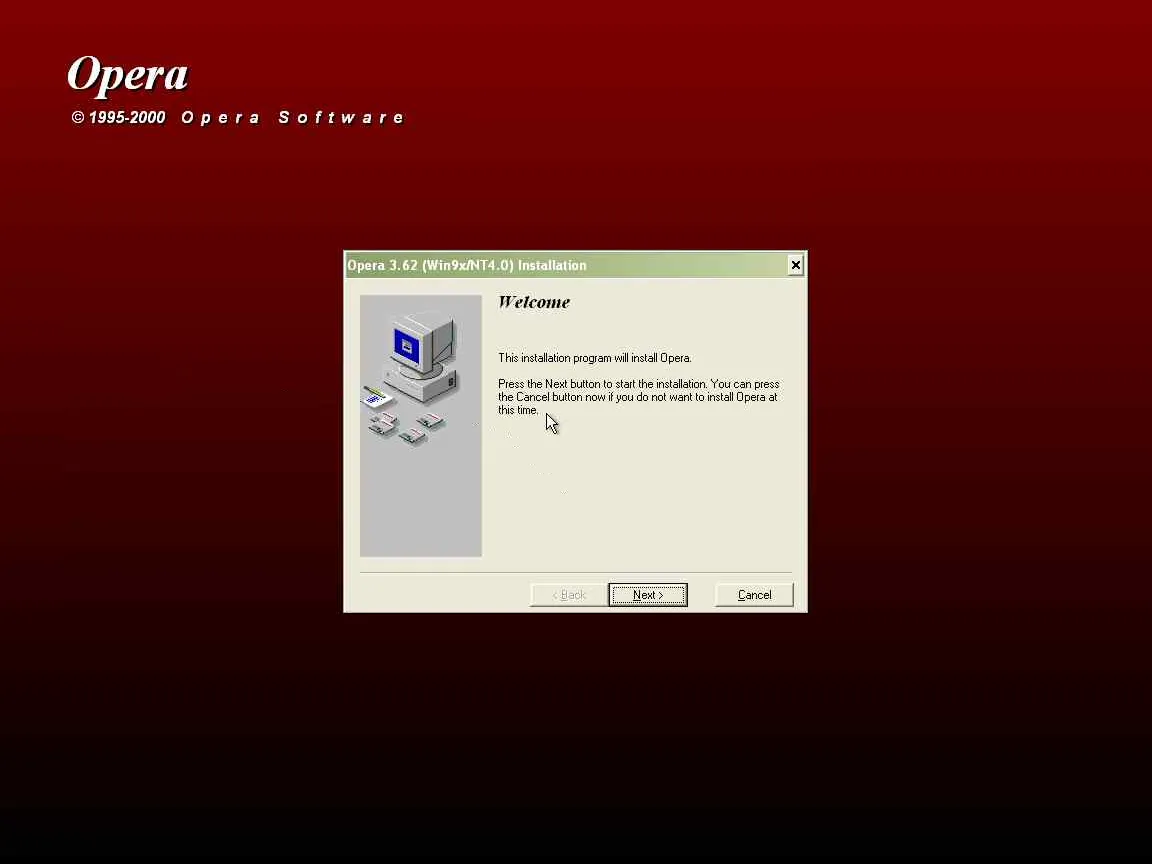The image size is (1152, 864).
Task: Click the paragraph beginning 'Press the Next button'
Action: pyautogui.click(x=638, y=397)
